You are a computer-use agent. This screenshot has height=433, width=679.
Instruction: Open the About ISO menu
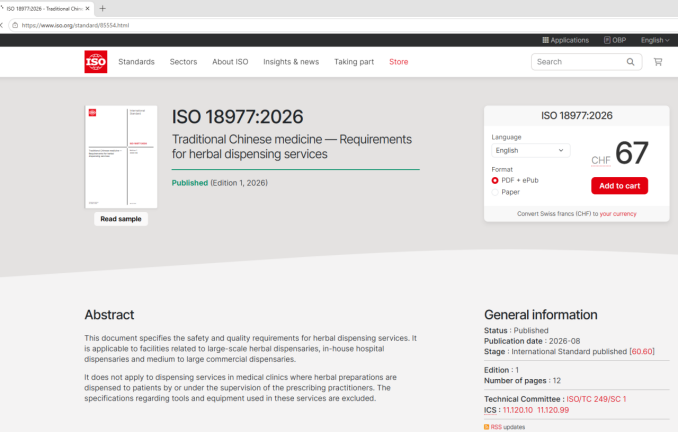[x=230, y=62]
